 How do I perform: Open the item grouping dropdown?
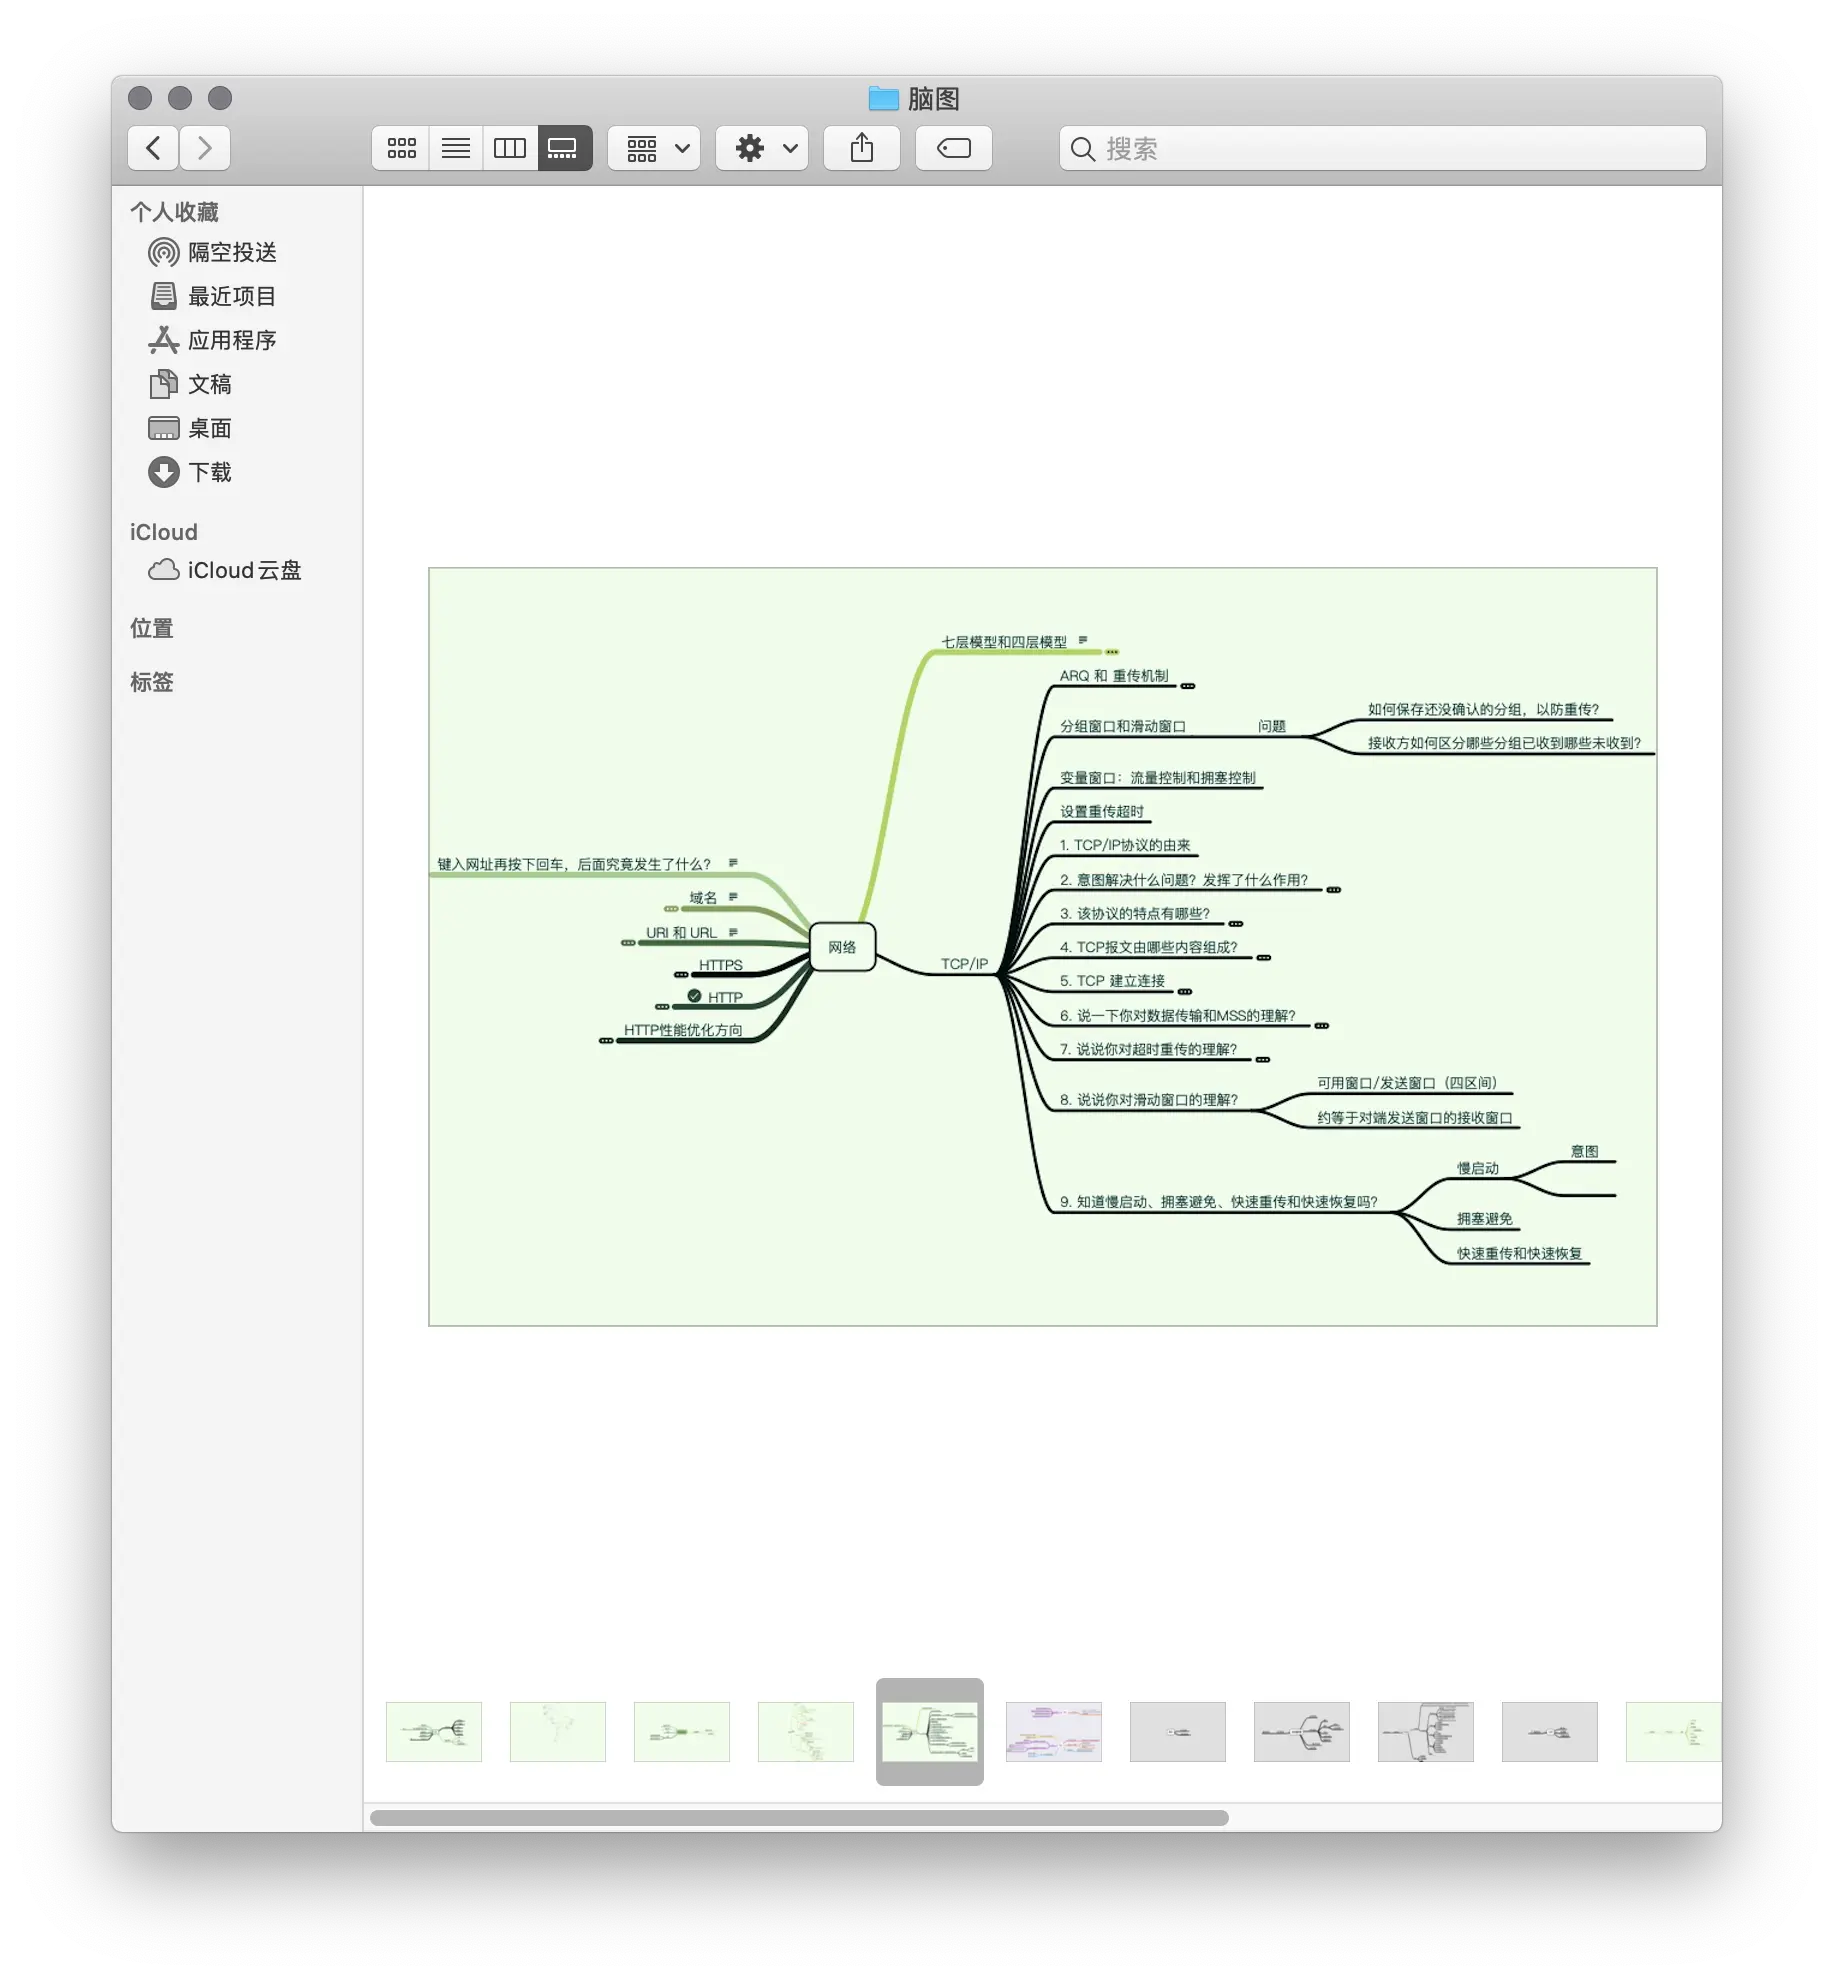pyautogui.click(x=654, y=148)
